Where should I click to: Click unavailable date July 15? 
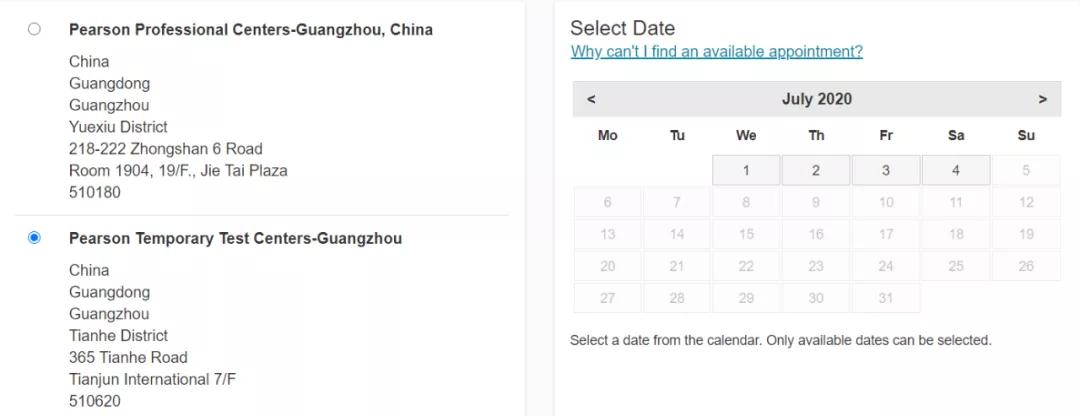click(746, 234)
